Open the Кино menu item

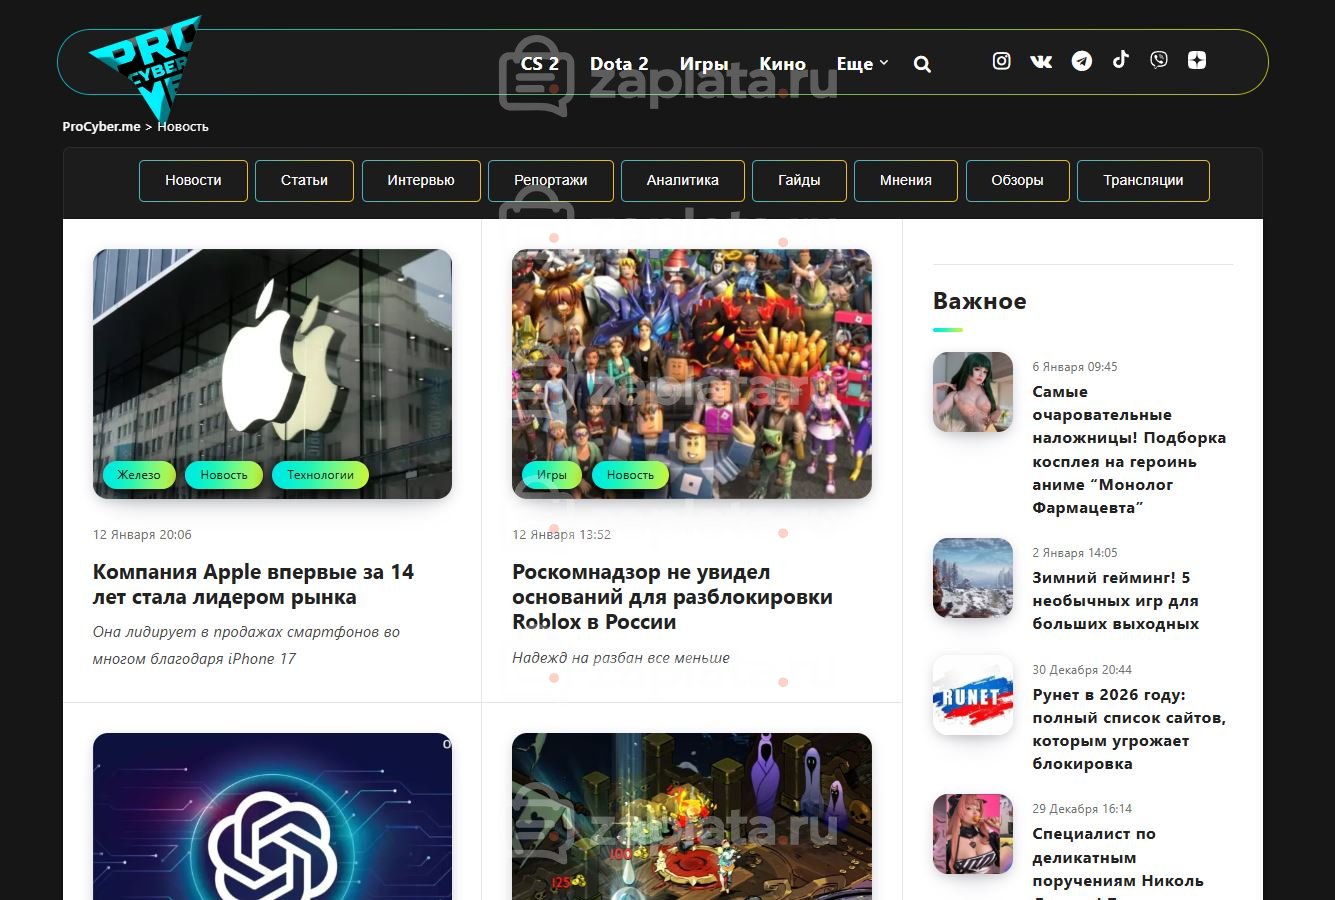pos(782,63)
